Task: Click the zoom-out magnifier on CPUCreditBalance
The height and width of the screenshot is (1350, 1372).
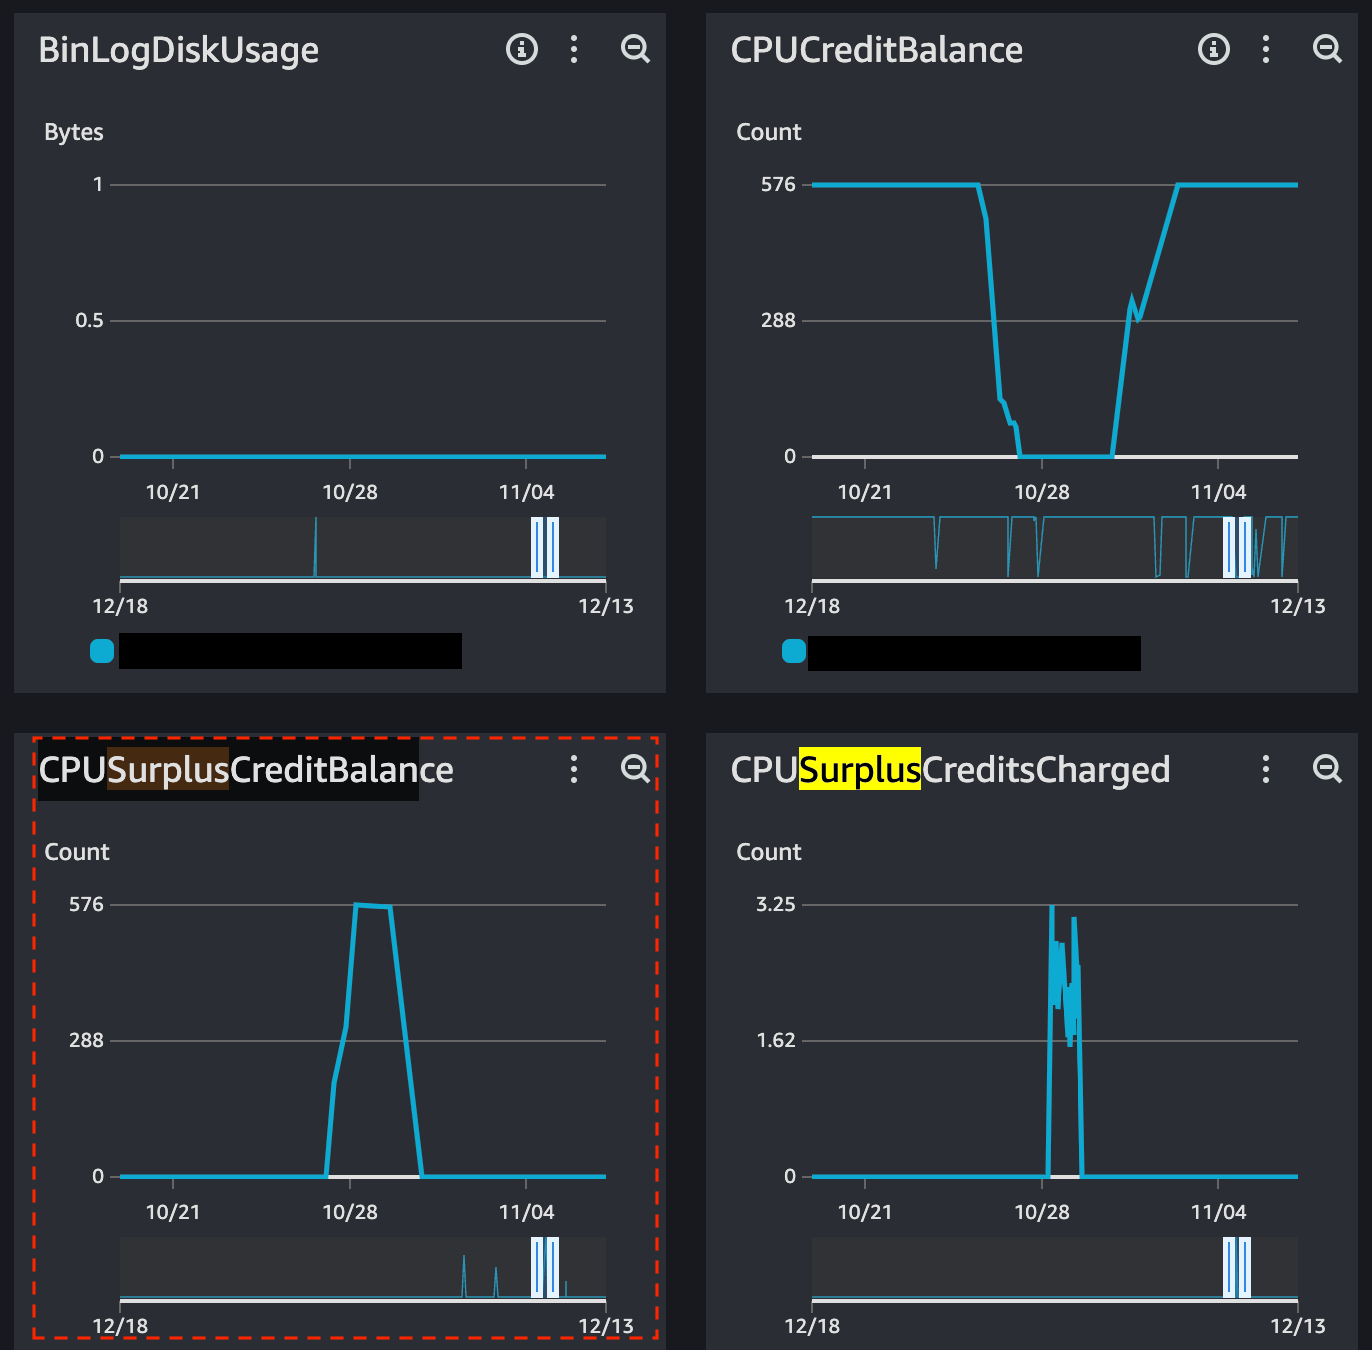Action: (x=1327, y=49)
